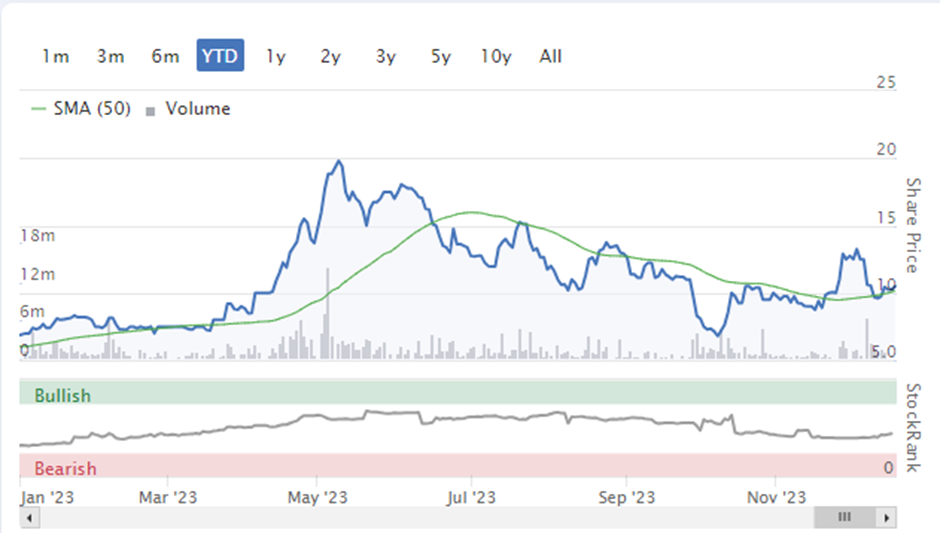Click the 12m volume axis label

[38, 275]
